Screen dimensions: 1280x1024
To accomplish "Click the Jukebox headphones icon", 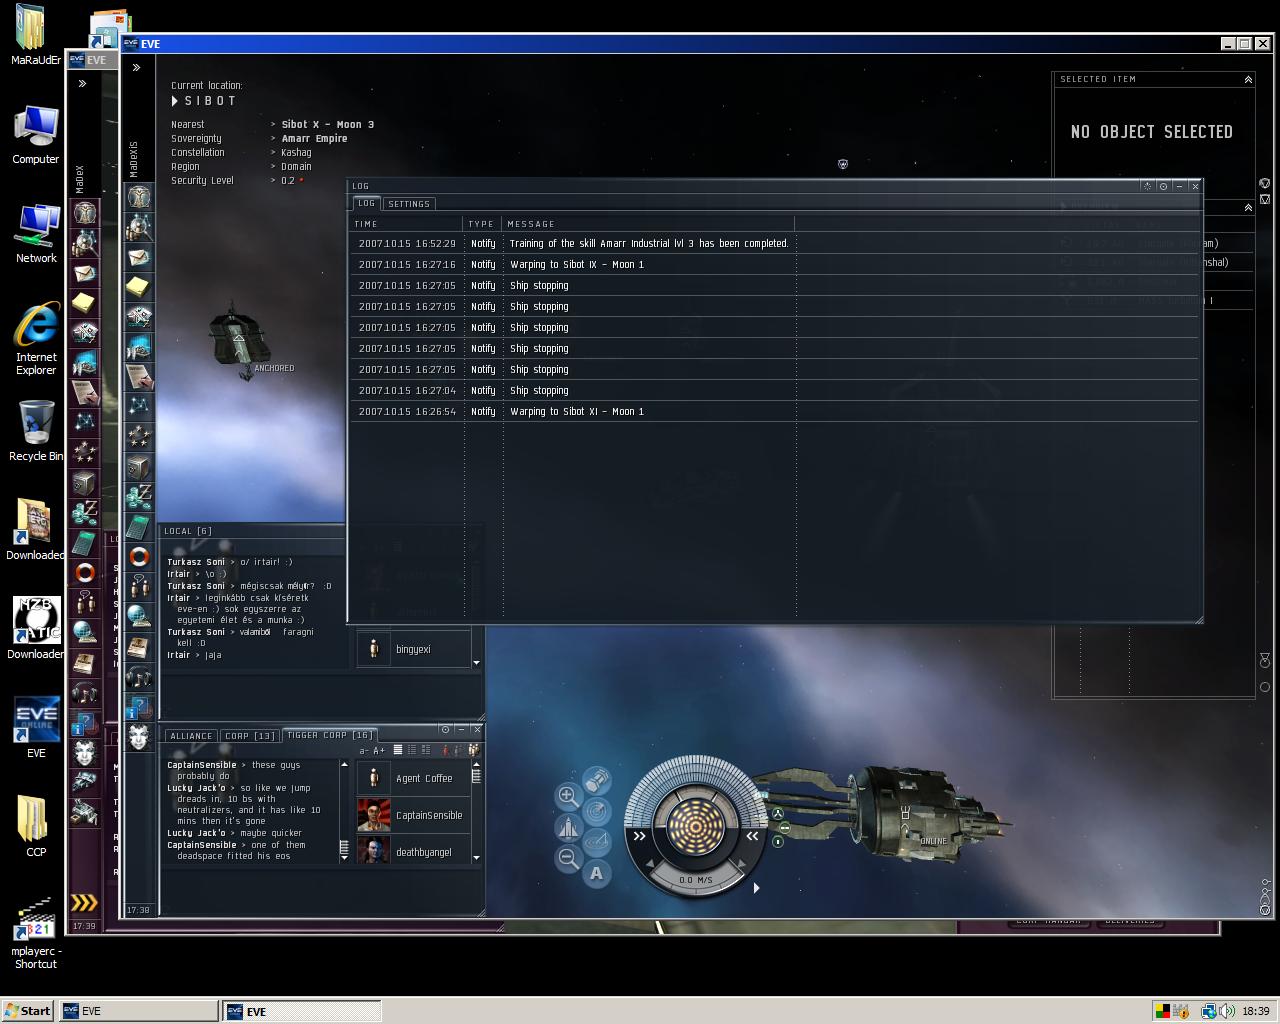I will pyautogui.click(x=139, y=676).
